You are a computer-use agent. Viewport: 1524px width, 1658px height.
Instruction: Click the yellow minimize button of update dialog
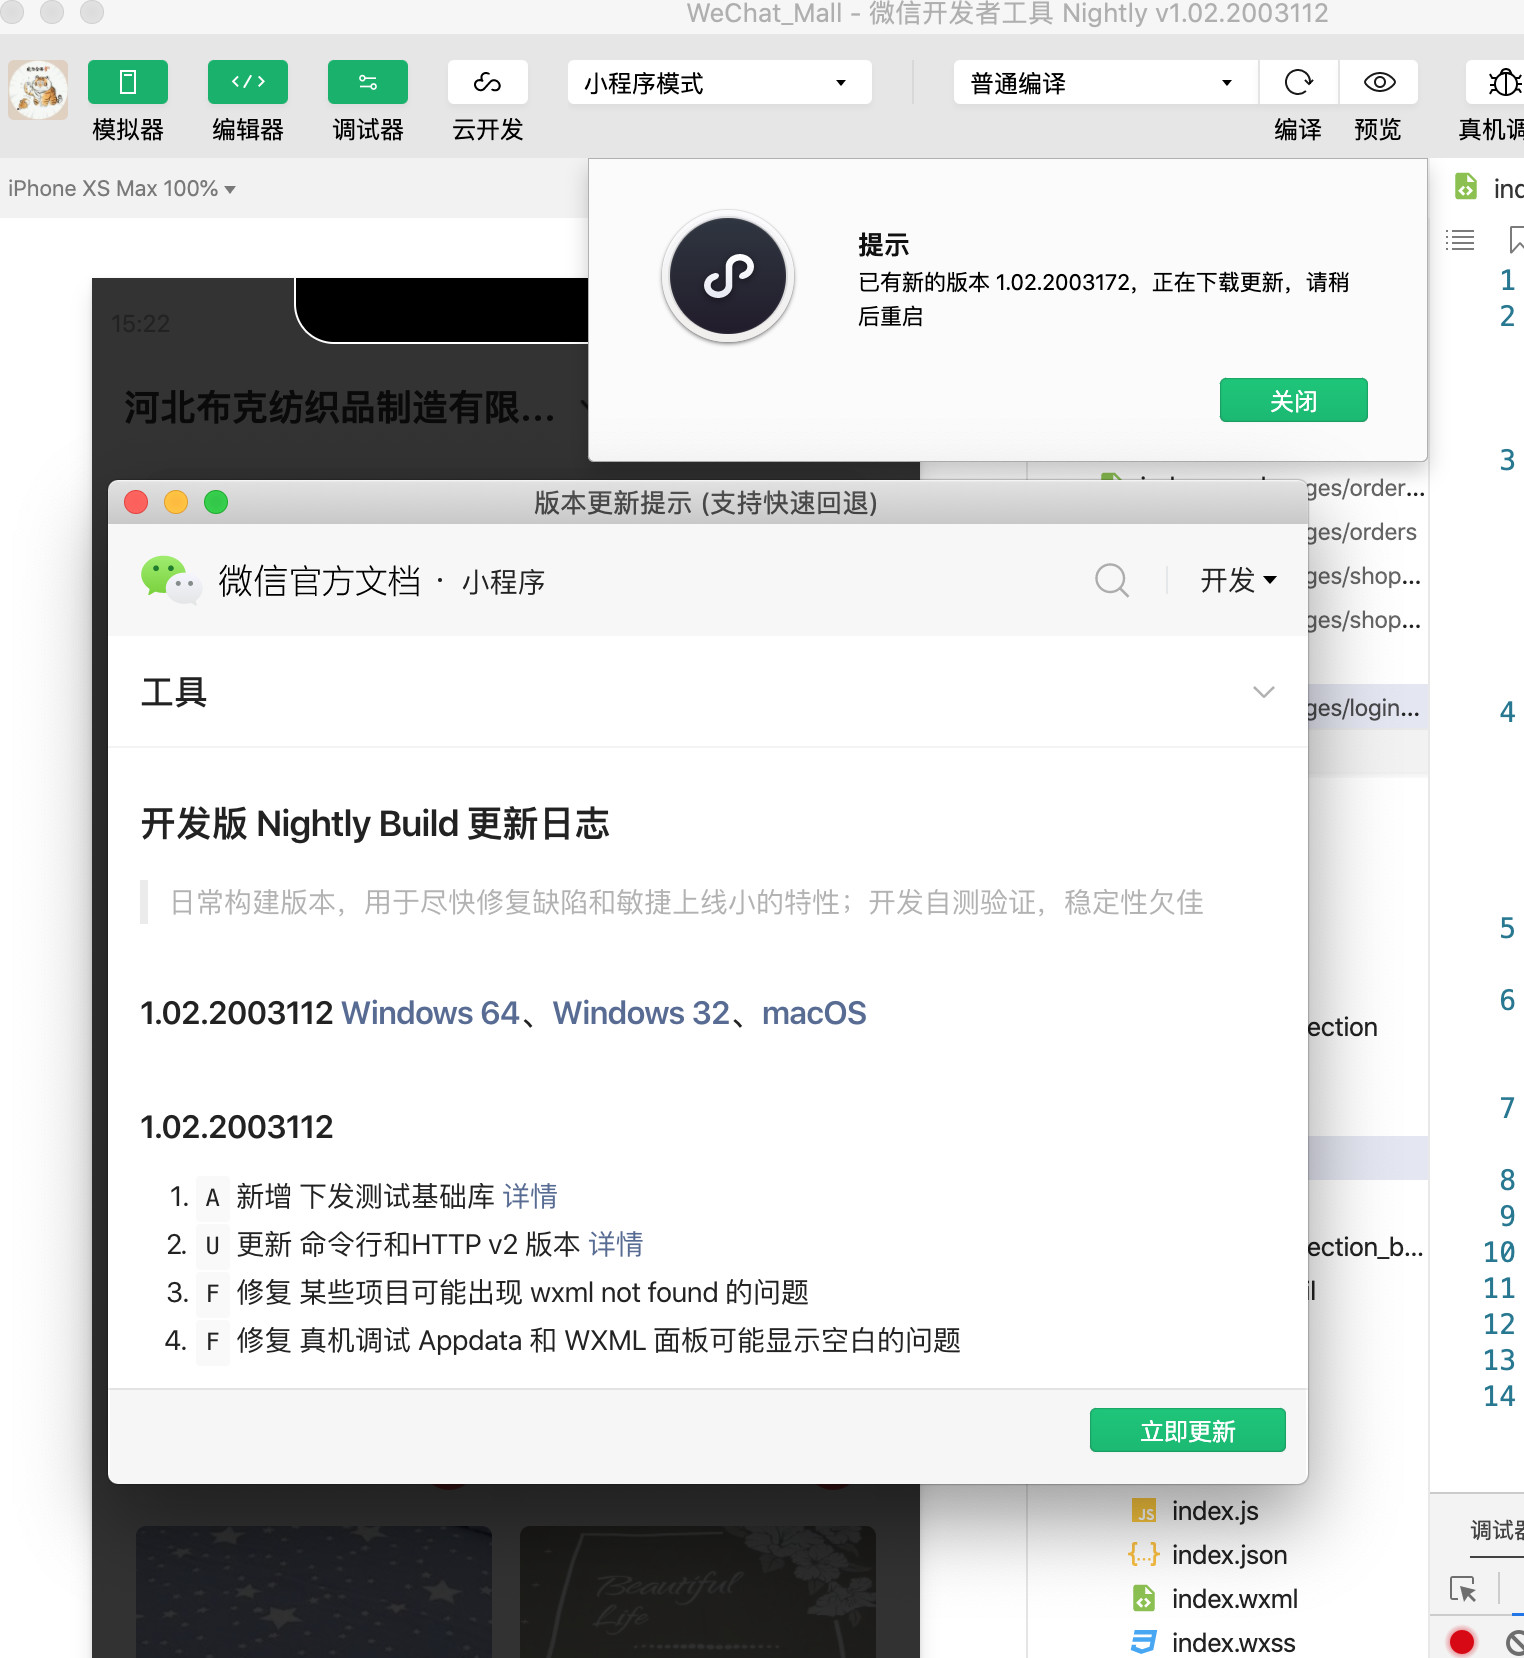point(176,502)
